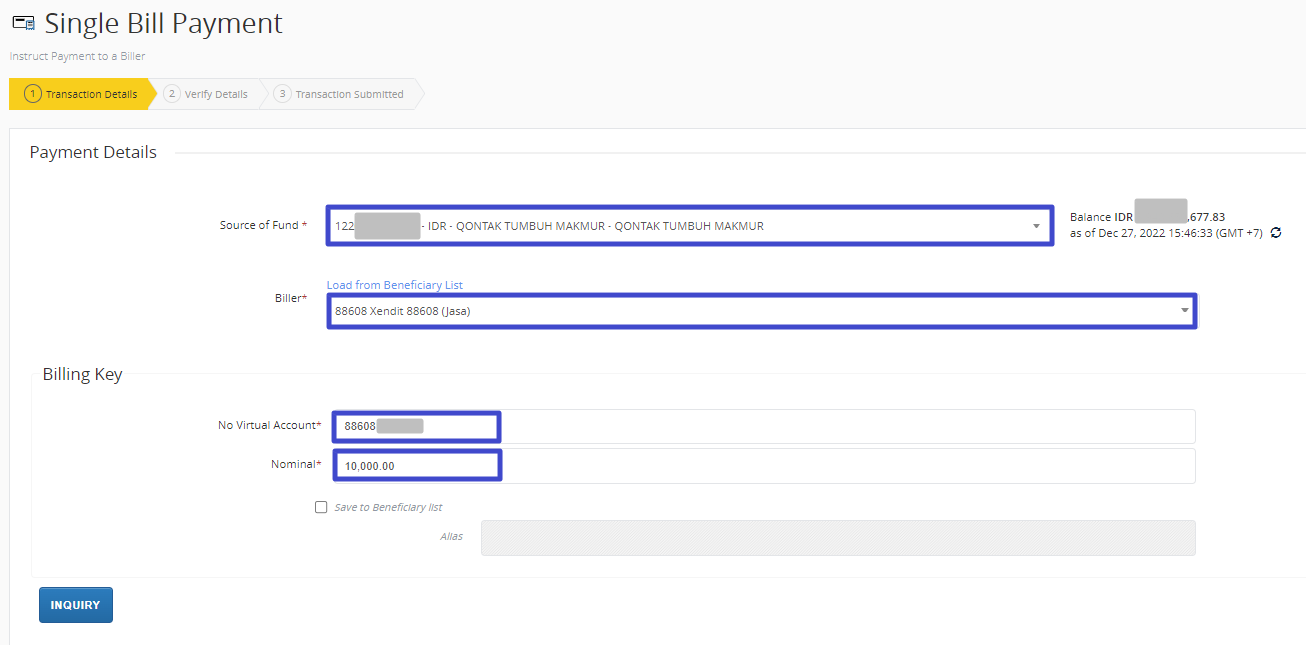The height and width of the screenshot is (645, 1306).
Task: Click the Load from Beneficiary List link
Action: pyautogui.click(x=394, y=285)
